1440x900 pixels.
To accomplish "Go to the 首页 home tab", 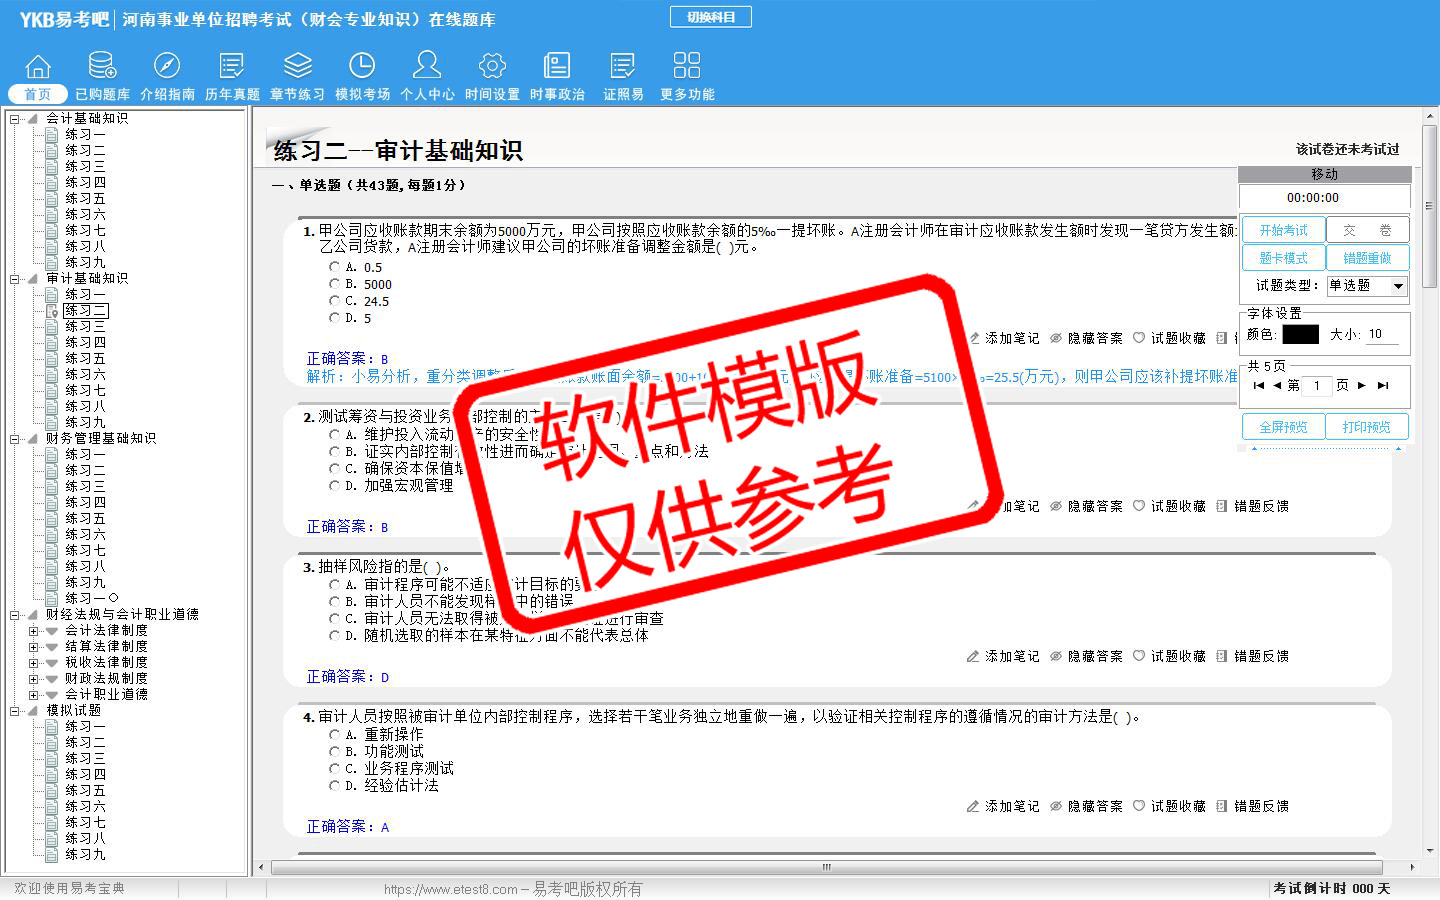I will (x=38, y=94).
